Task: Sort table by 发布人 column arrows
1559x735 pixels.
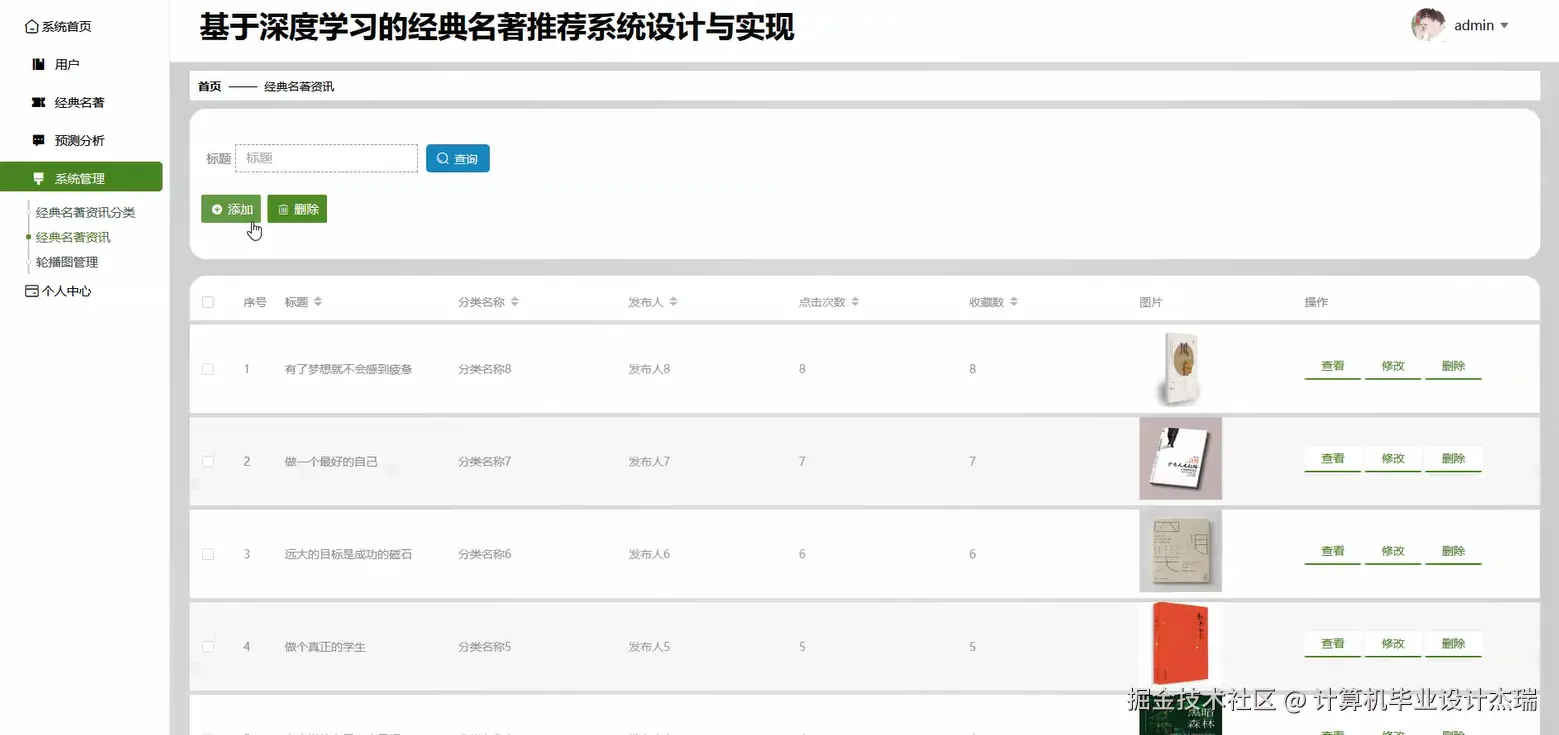Action: click(673, 302)
